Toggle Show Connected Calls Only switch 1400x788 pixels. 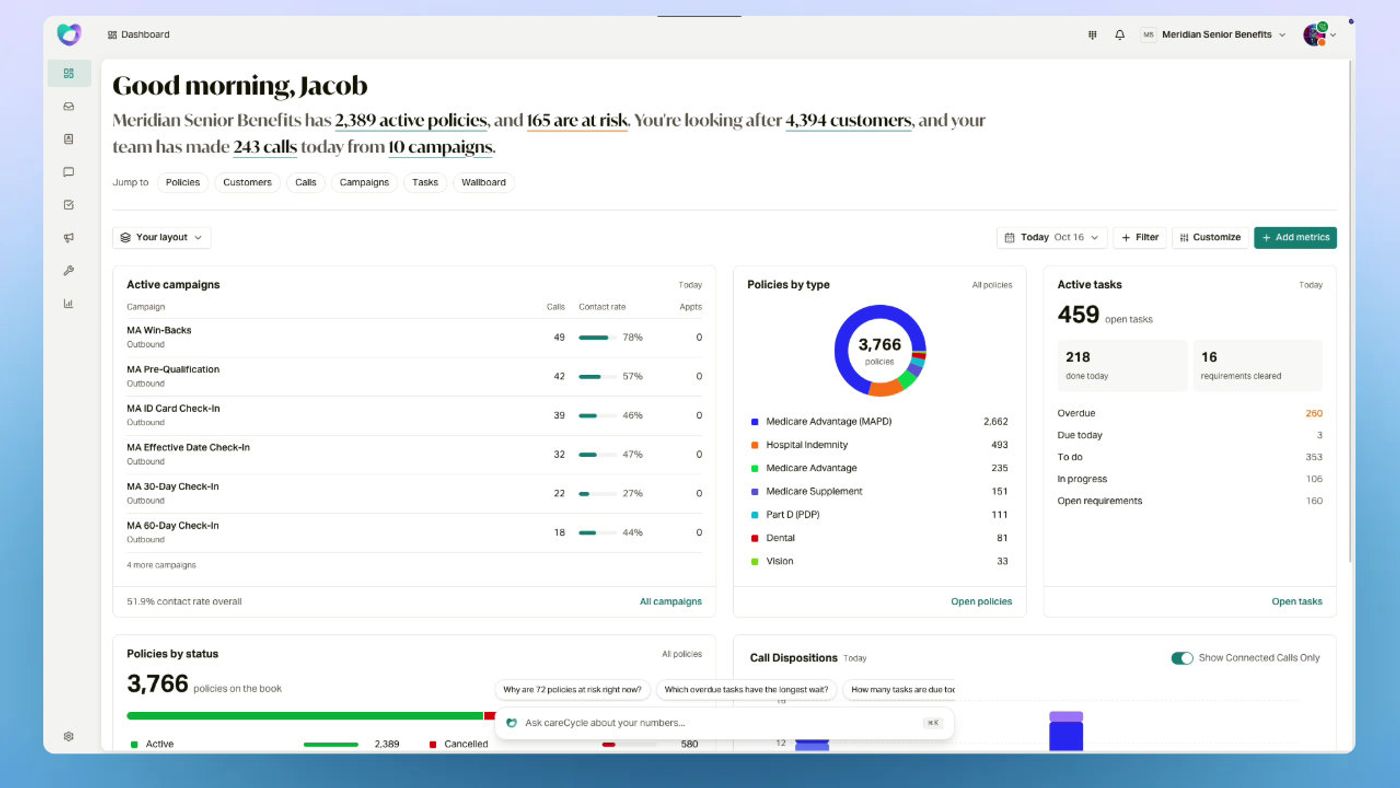coord(1182,658)
